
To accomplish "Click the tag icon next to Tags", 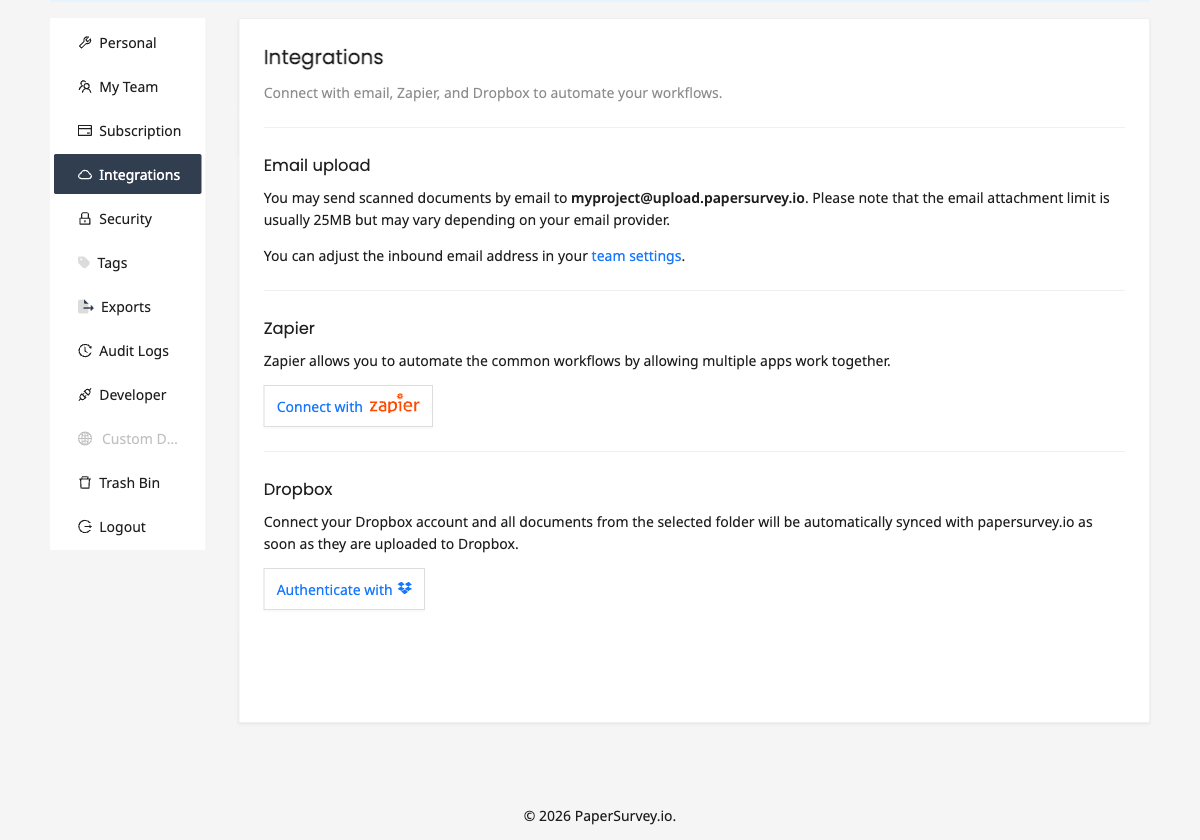I will point(84,262).
